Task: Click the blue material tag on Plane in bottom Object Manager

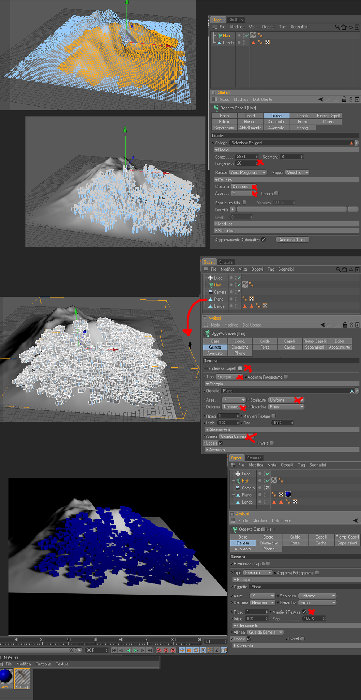Action: [289, 495]
